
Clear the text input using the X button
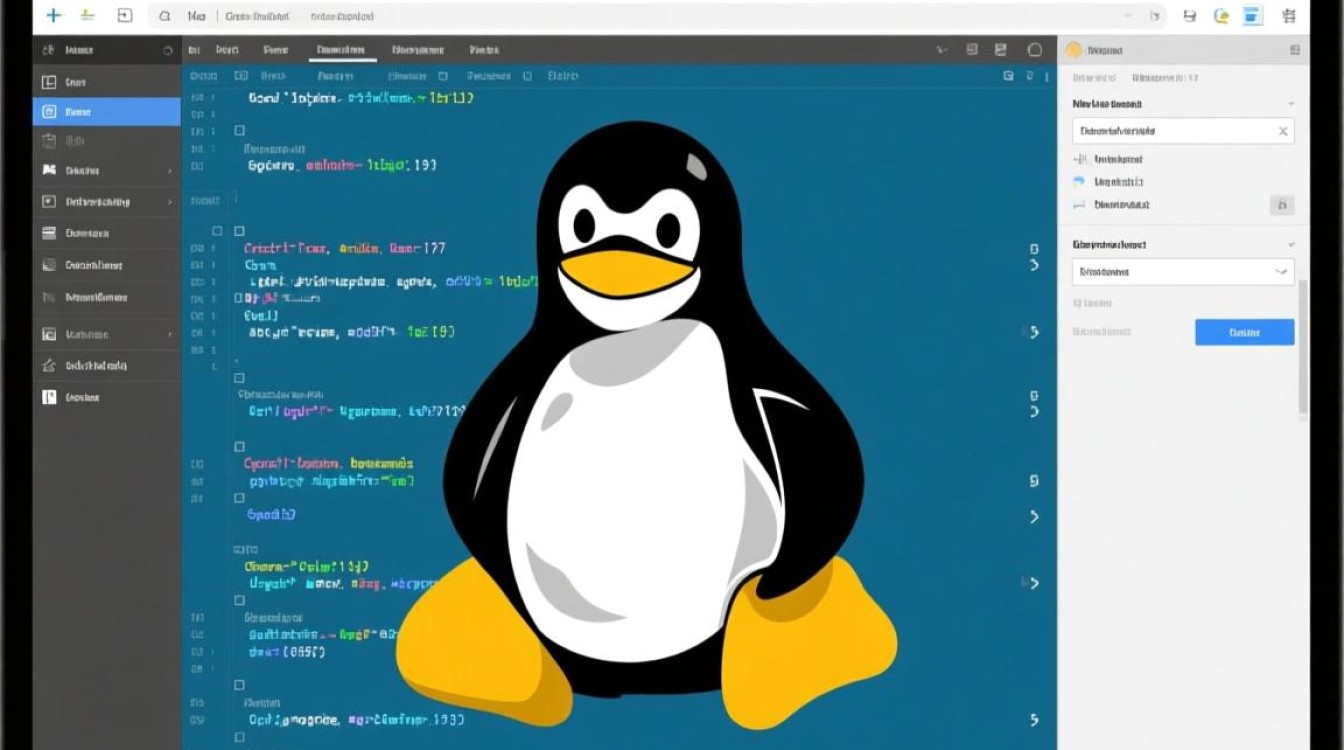click(1285, 131)
